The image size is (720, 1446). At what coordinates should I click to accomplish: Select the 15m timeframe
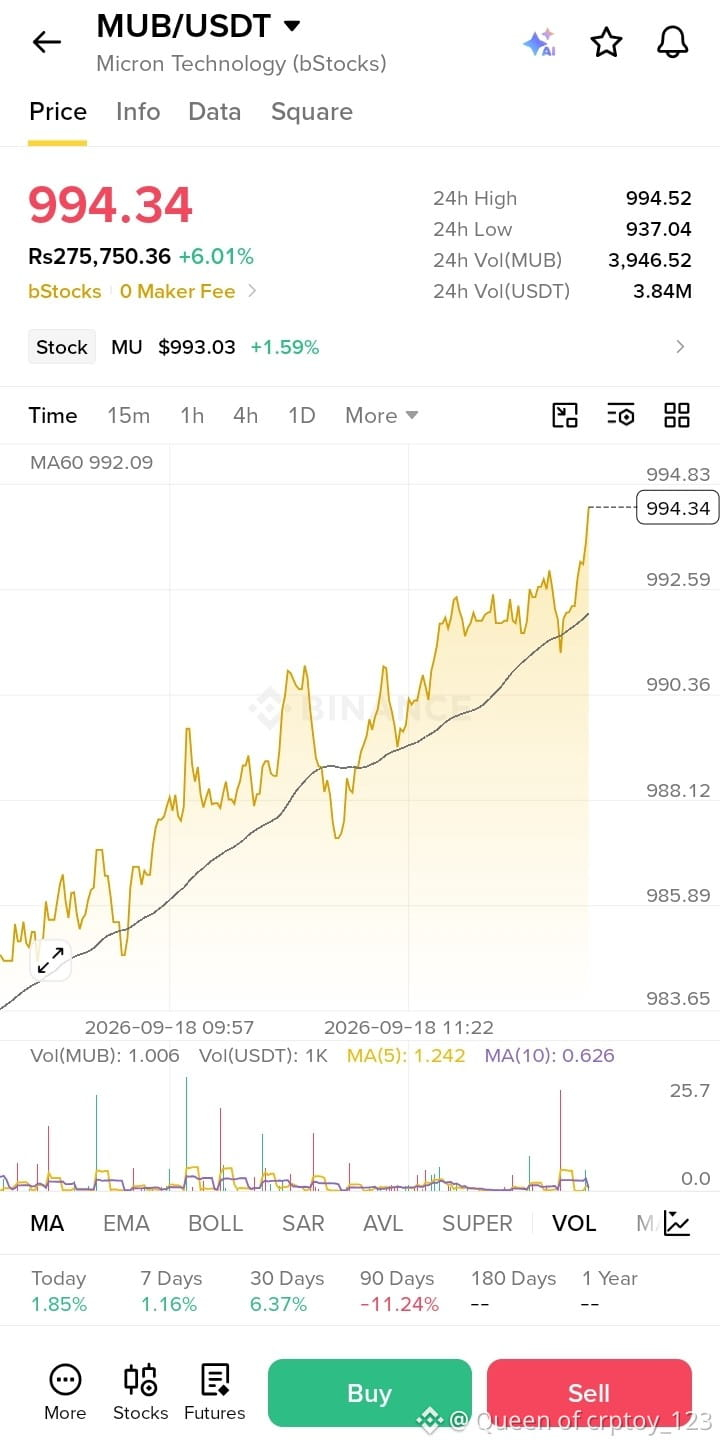[x=129, y=415]
